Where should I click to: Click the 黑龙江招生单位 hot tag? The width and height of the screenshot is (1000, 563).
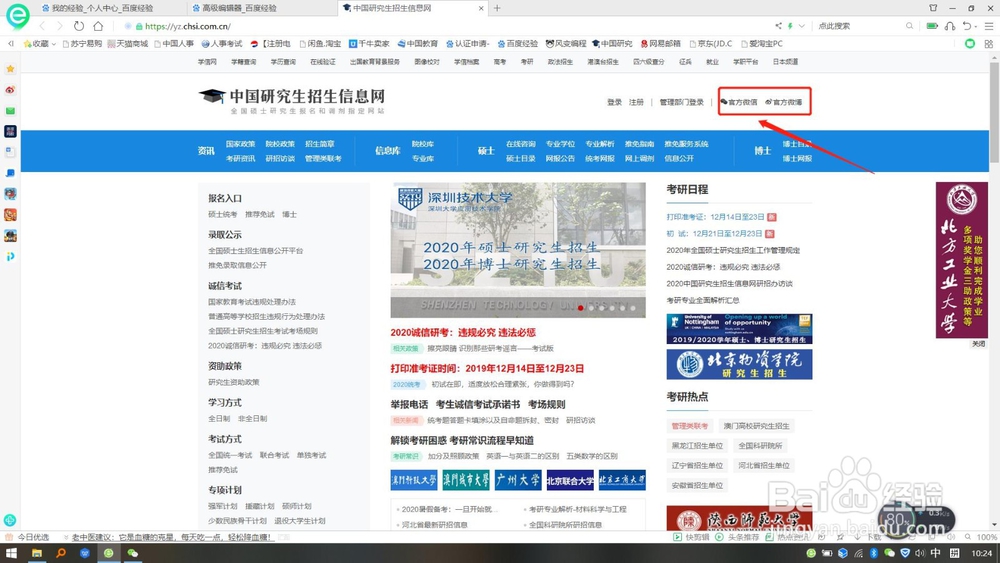(x=697, y=446)
